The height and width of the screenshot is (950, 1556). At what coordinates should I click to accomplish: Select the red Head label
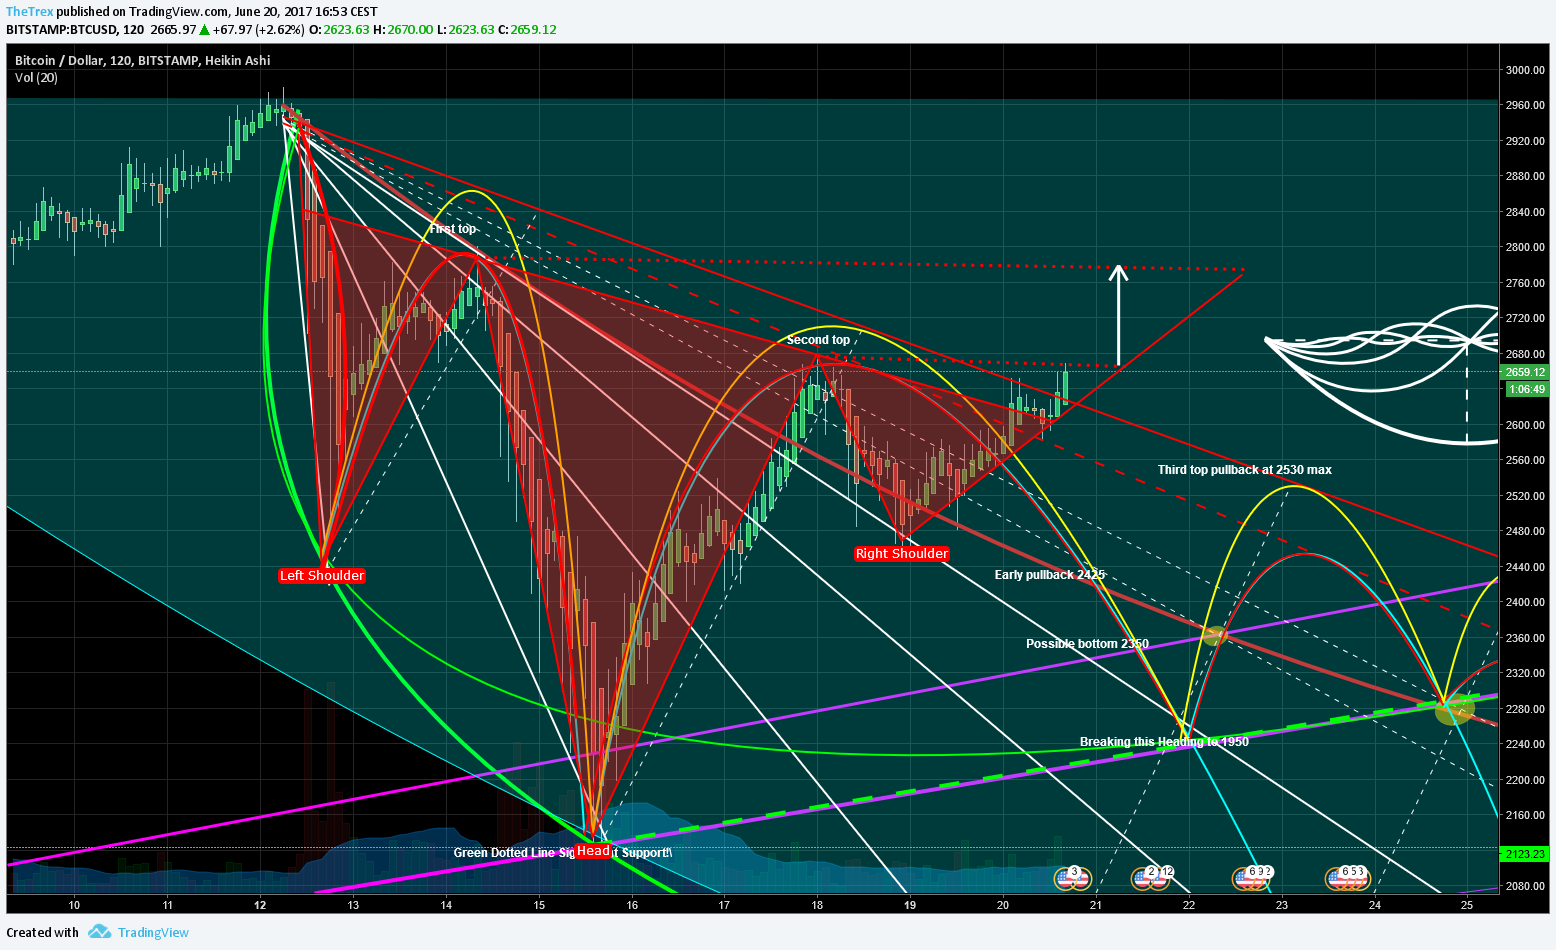(x=593, y=851)
